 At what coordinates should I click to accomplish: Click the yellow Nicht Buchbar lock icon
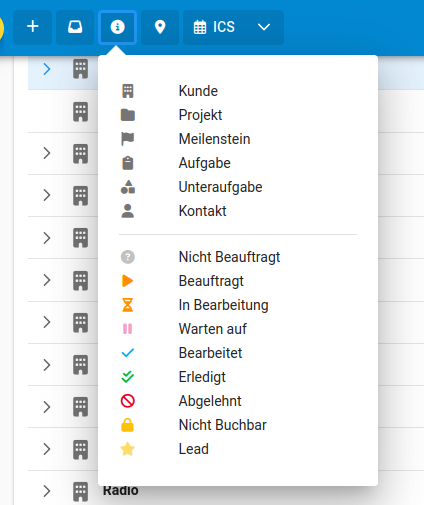128,425
